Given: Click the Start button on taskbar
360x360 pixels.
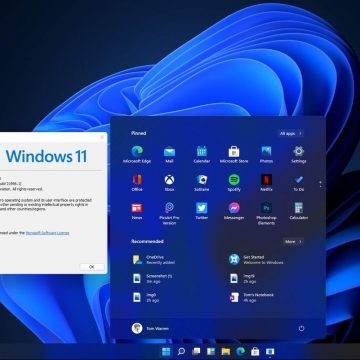Looking at the screenshot, I should point(166,351).
